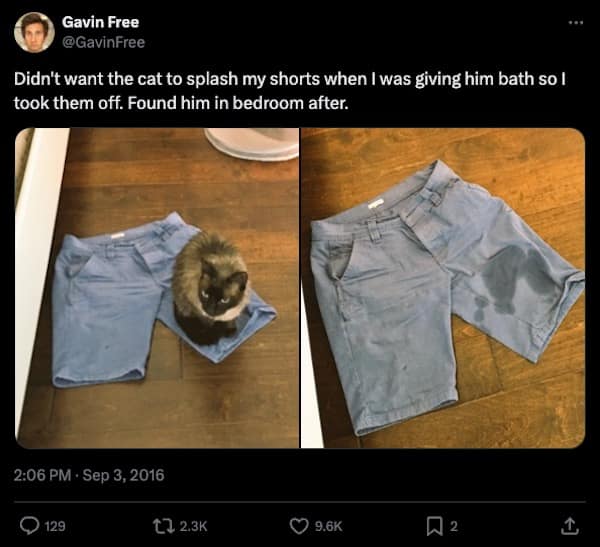Click the 2:06 PM · Sep 3, 2016 timestamp

(89, 475)
